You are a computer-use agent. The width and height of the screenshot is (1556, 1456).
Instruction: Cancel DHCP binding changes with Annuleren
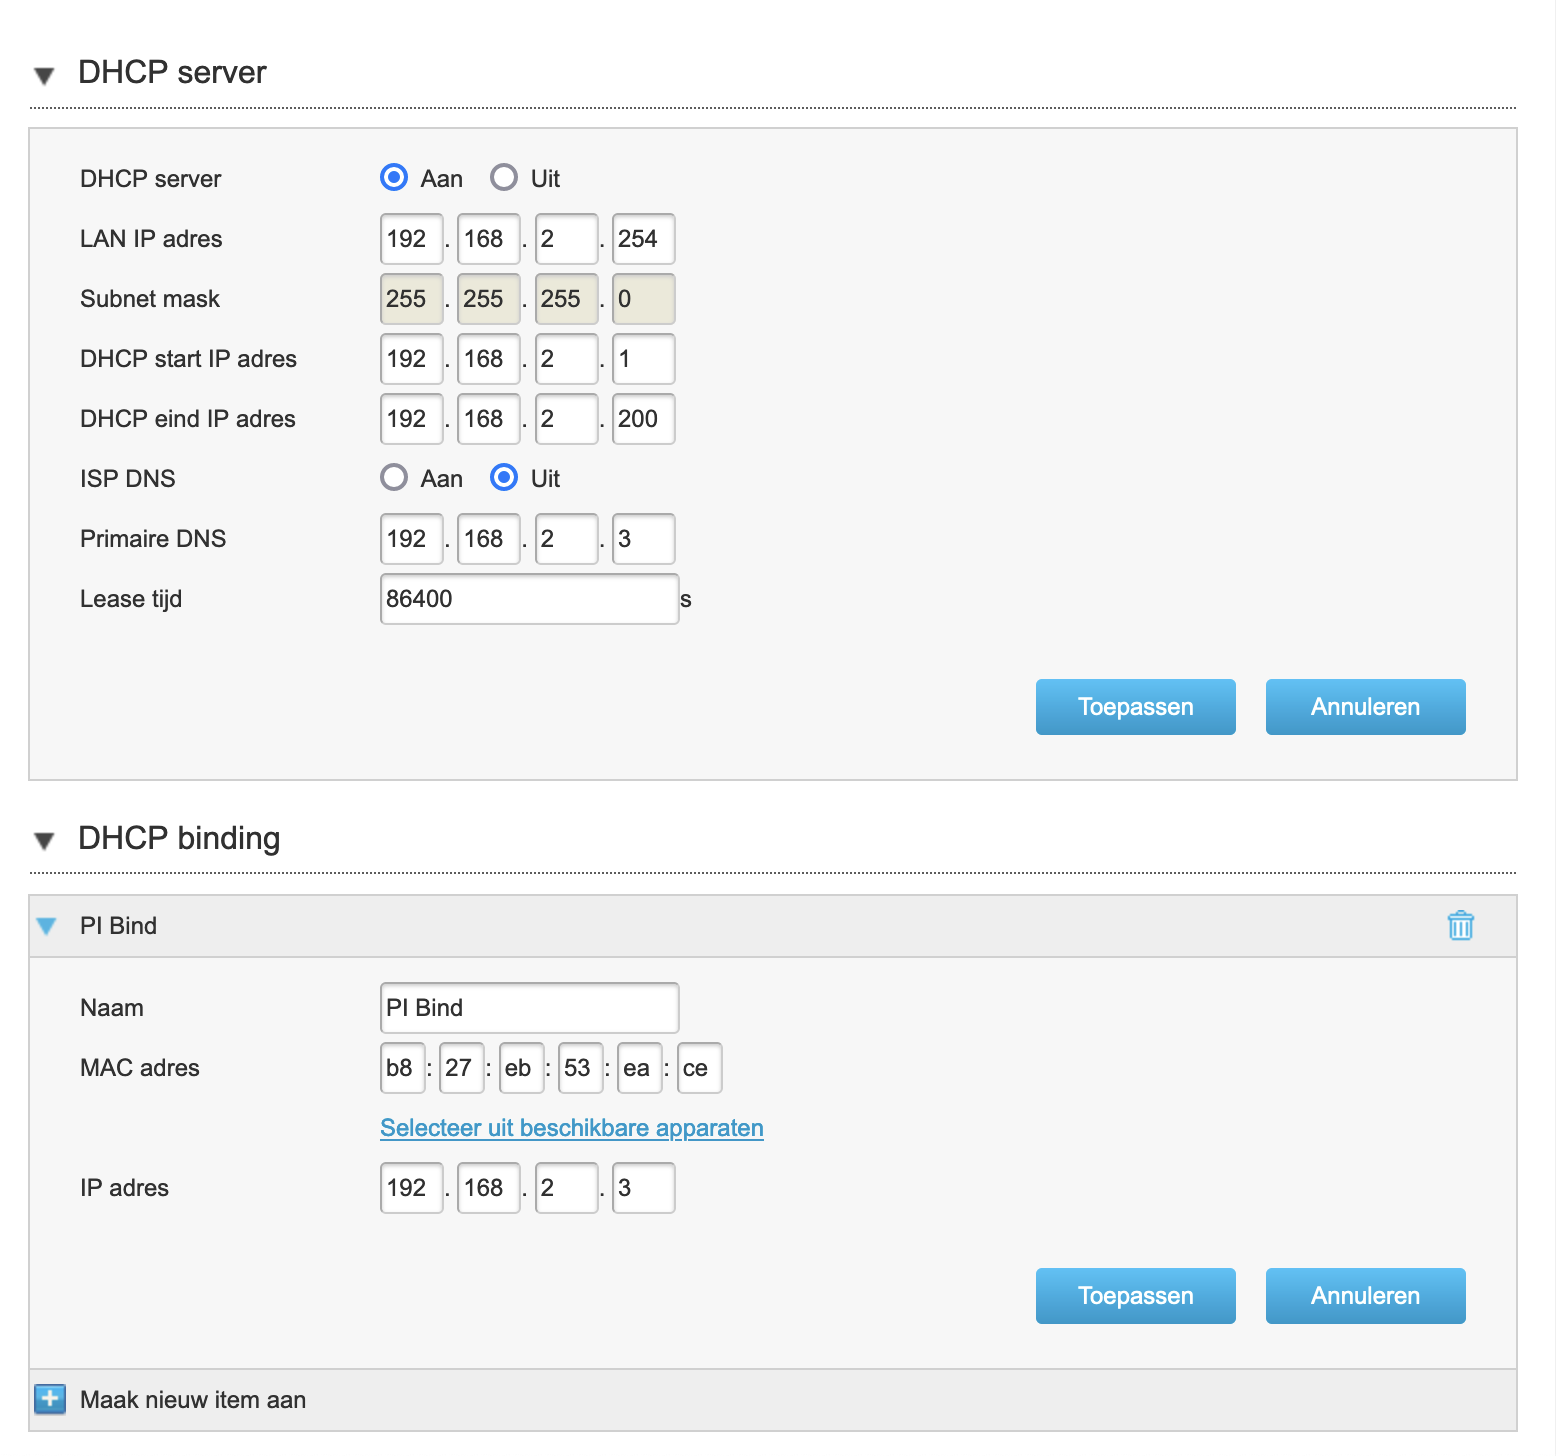click(1365, 1296)
